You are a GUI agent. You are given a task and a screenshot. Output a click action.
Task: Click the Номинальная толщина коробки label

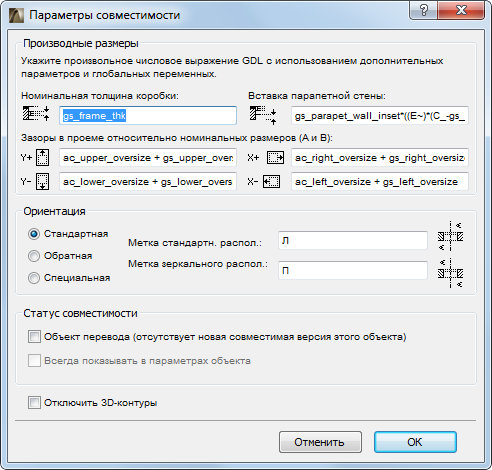coord(100,96)
